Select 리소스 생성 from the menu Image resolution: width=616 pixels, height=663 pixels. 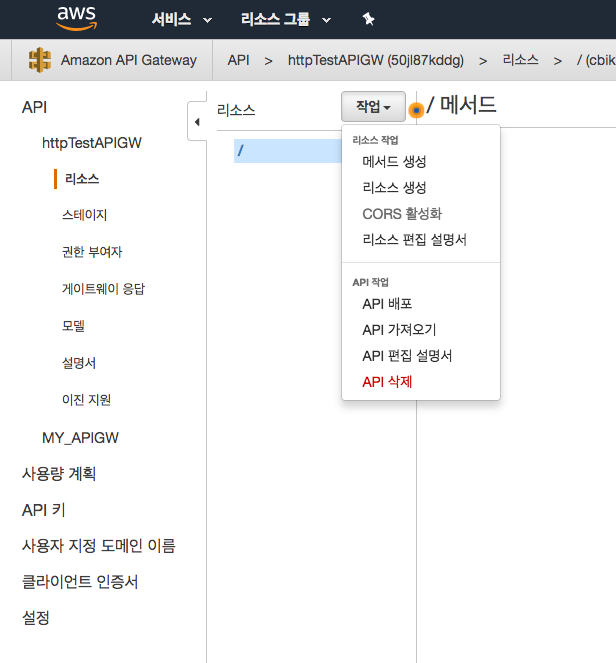(394, 188)
